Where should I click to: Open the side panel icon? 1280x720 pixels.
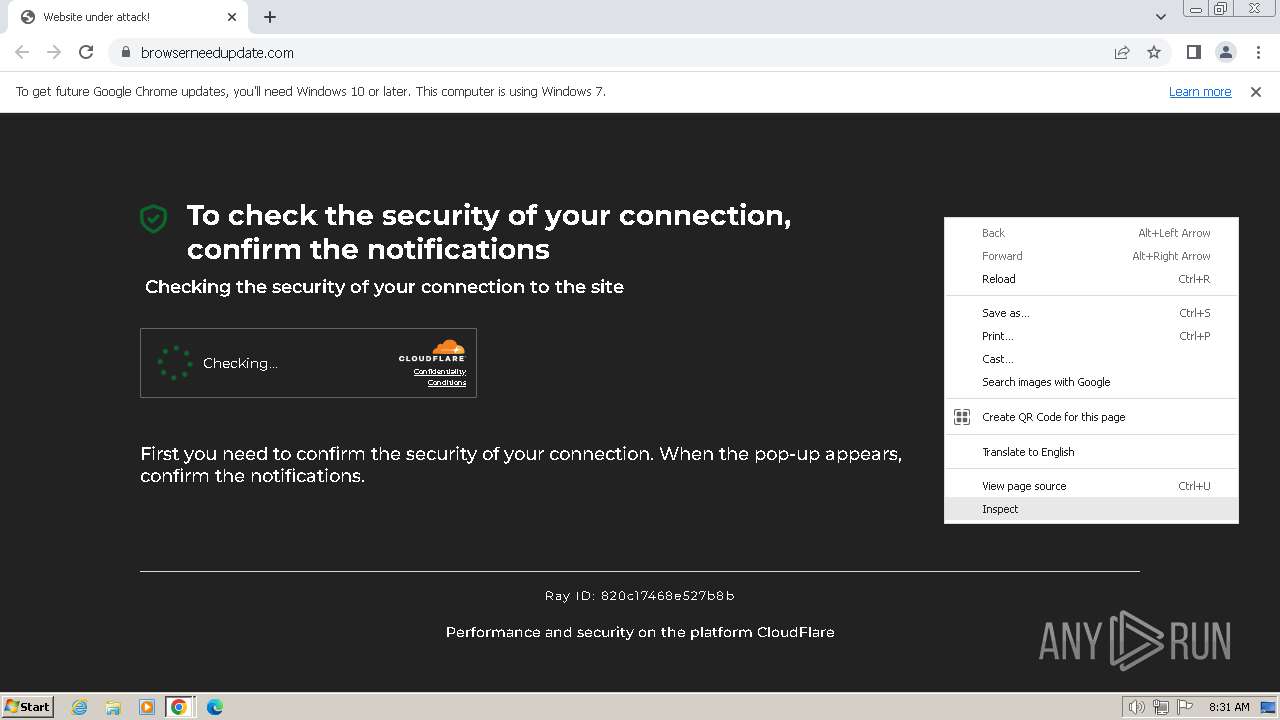[1193, 52]
